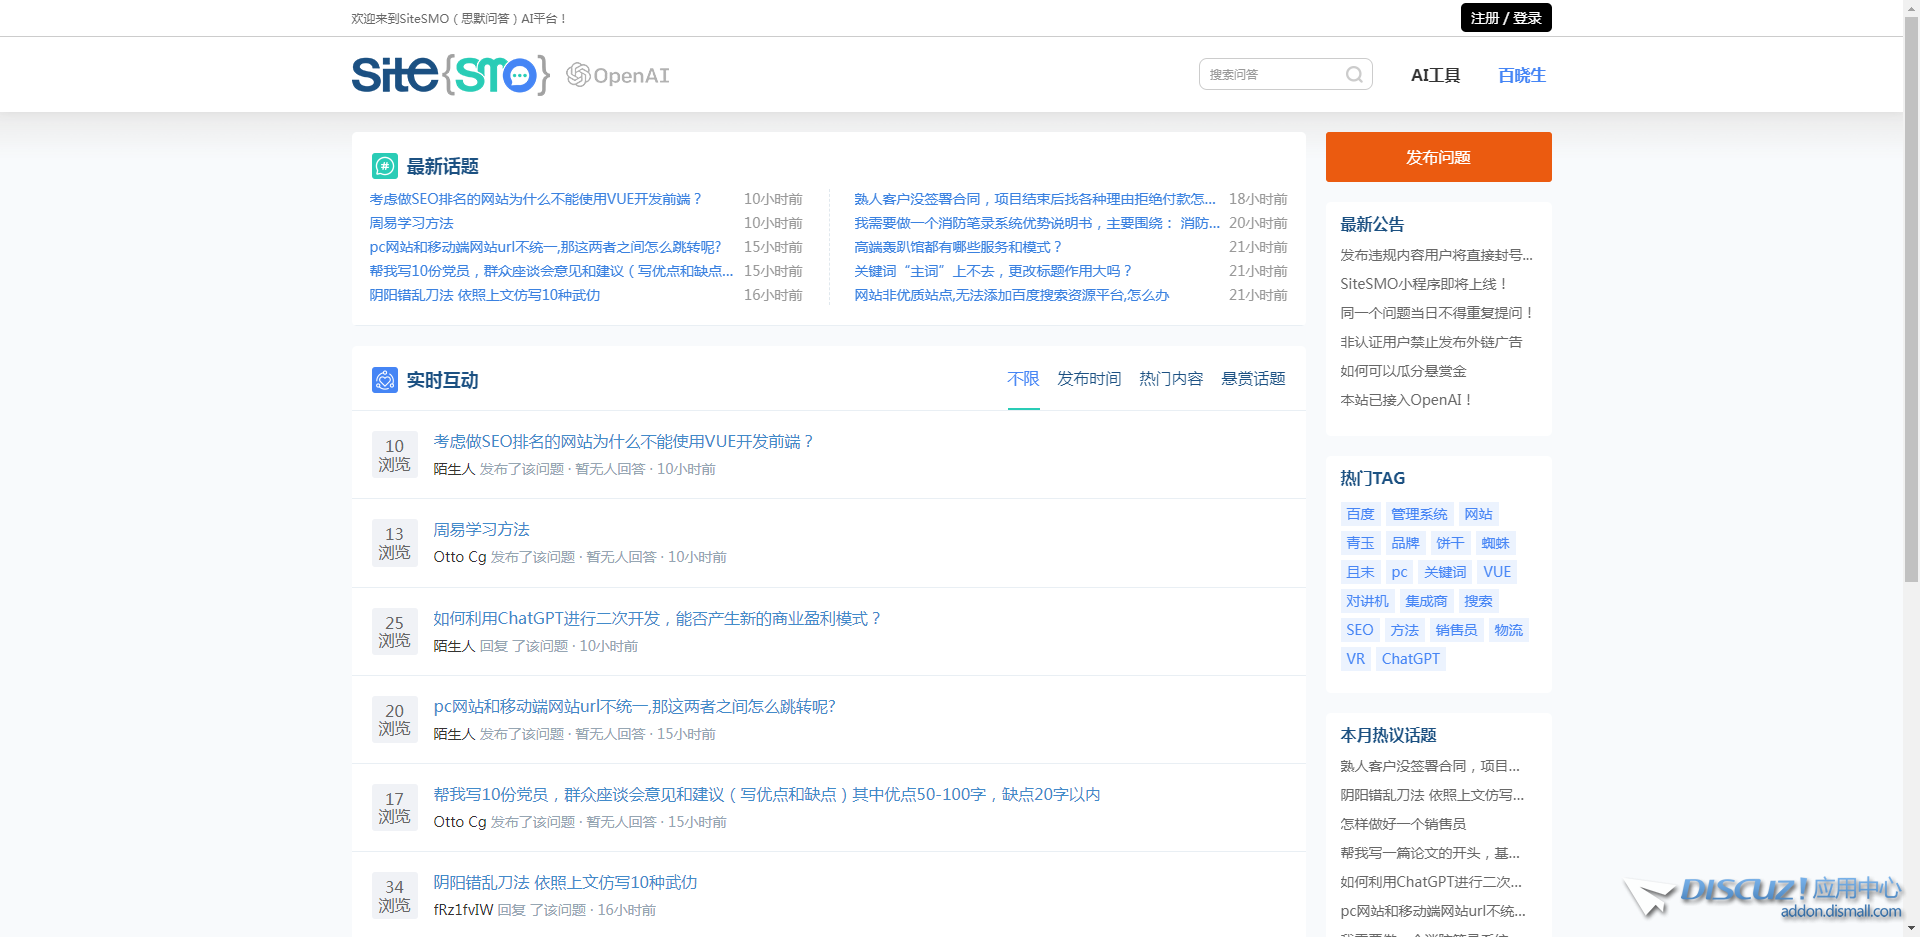Switch to the 热门内容 tab
Image resolution: width=1920 pixels, height=937 pixels.
(x=1169, y=379)
